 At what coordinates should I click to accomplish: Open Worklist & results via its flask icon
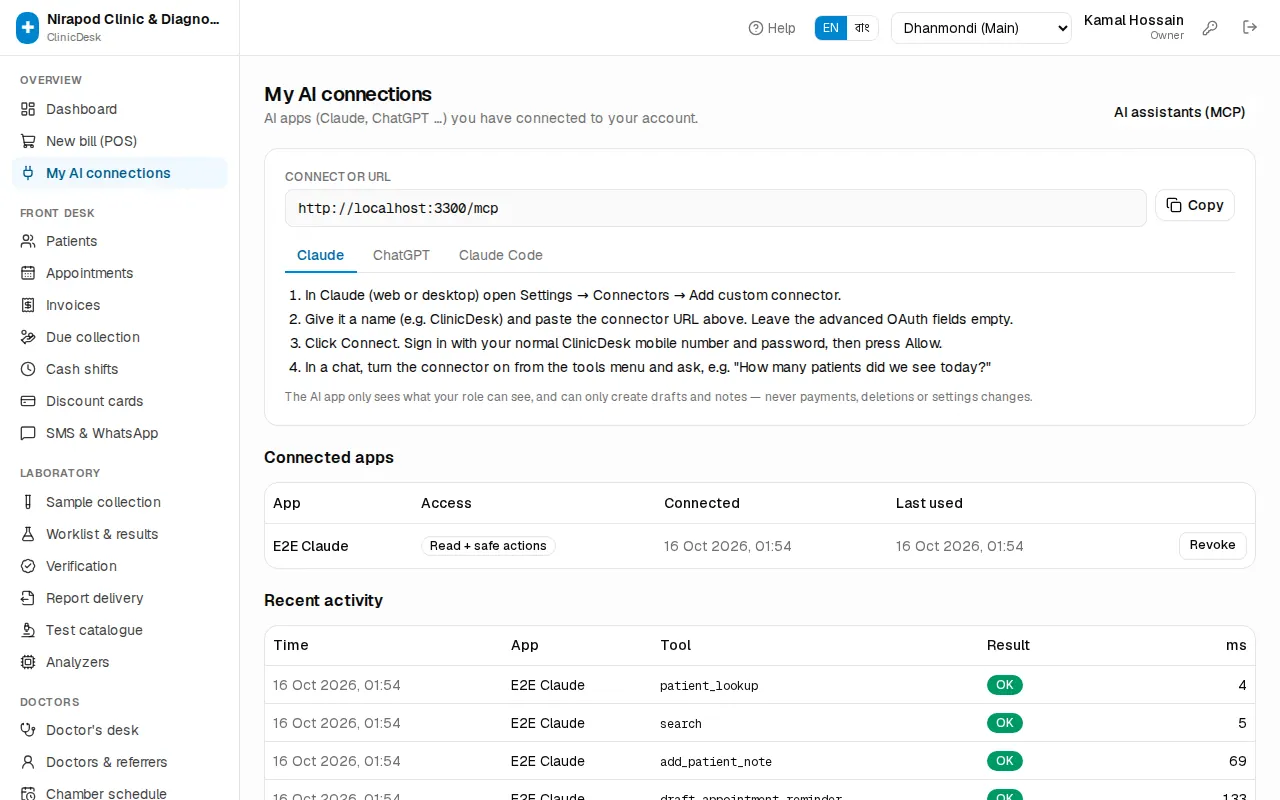[x=28, y=534]
